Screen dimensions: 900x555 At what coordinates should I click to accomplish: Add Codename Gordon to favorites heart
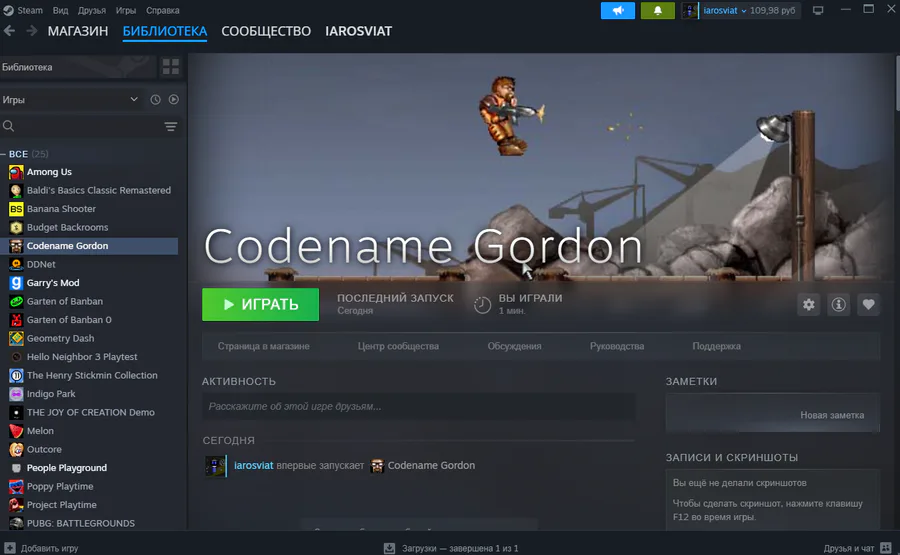click(868, 305)
